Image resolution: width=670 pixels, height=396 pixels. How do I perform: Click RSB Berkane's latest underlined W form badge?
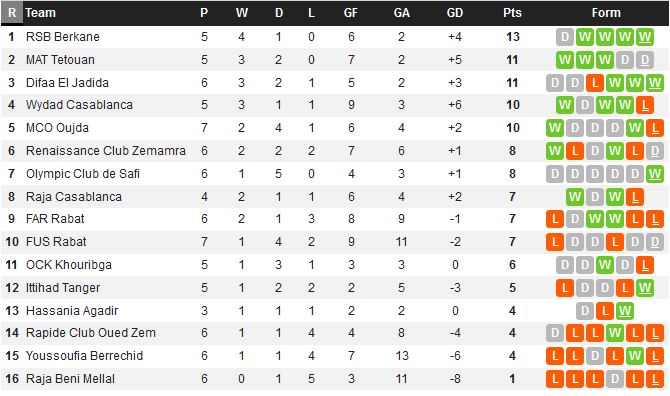[x=645, y=37]
